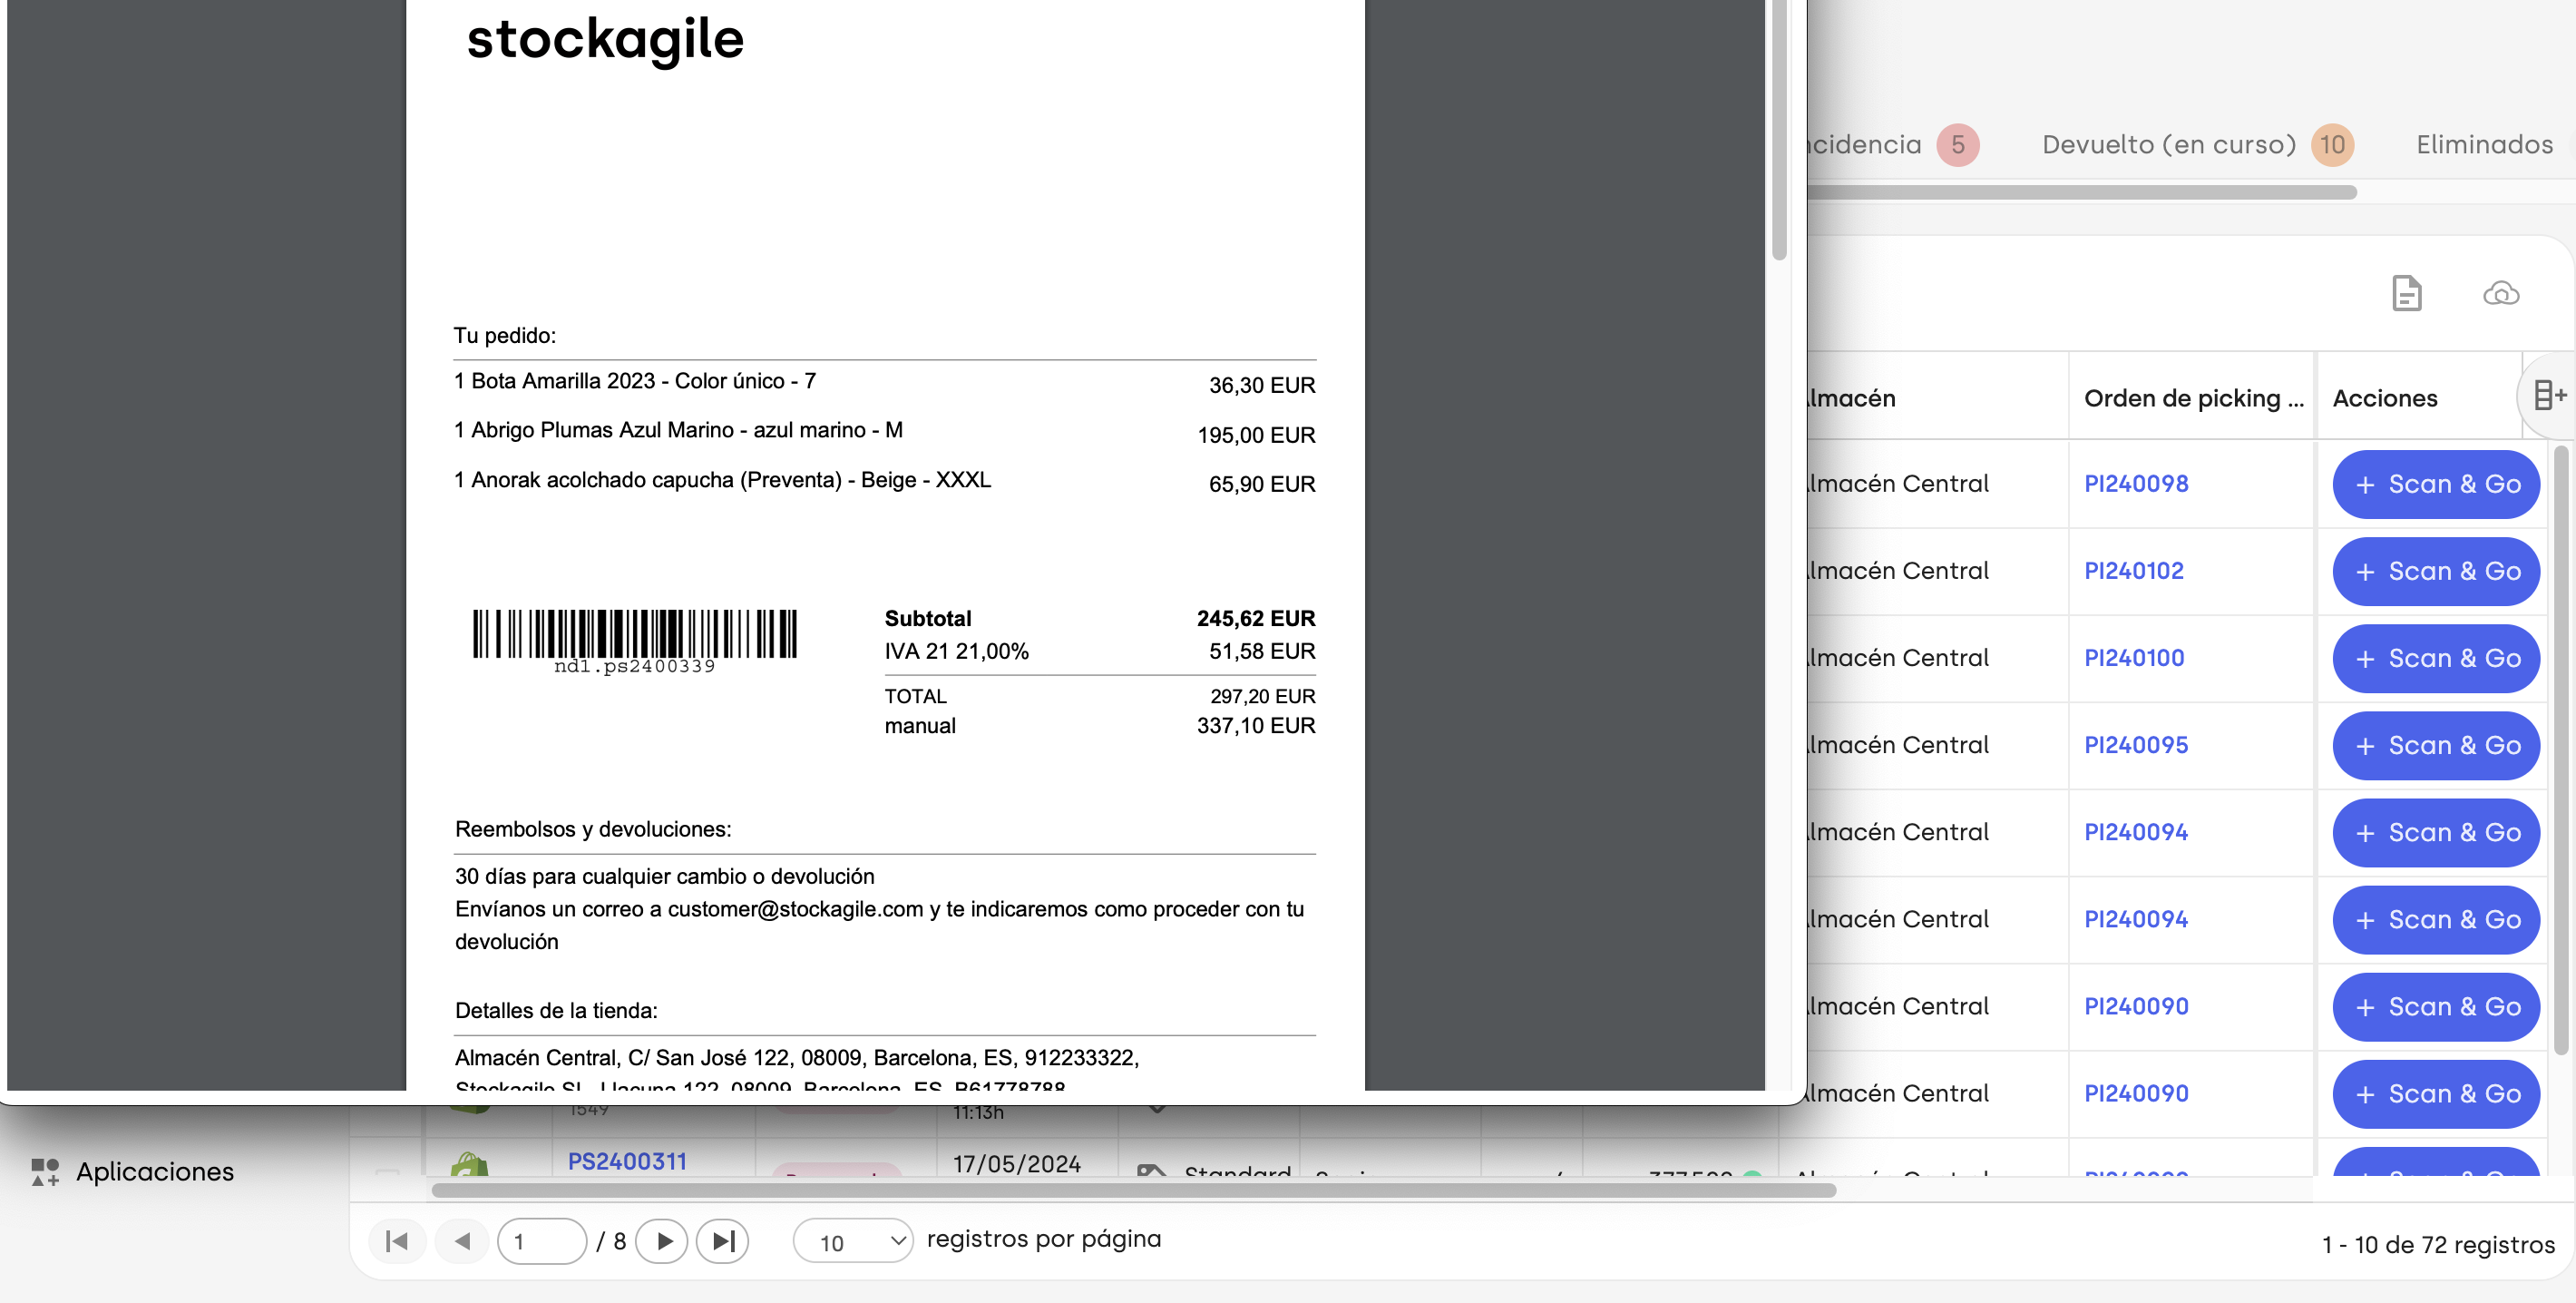Click the 17/05/2024 date cell
The image size is (2576, 1303).
click(x=1016, y=1164)
